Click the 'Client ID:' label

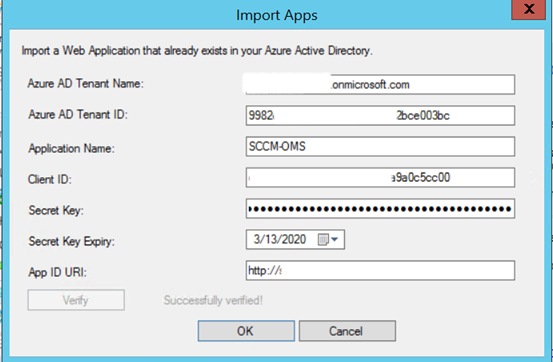50,179
